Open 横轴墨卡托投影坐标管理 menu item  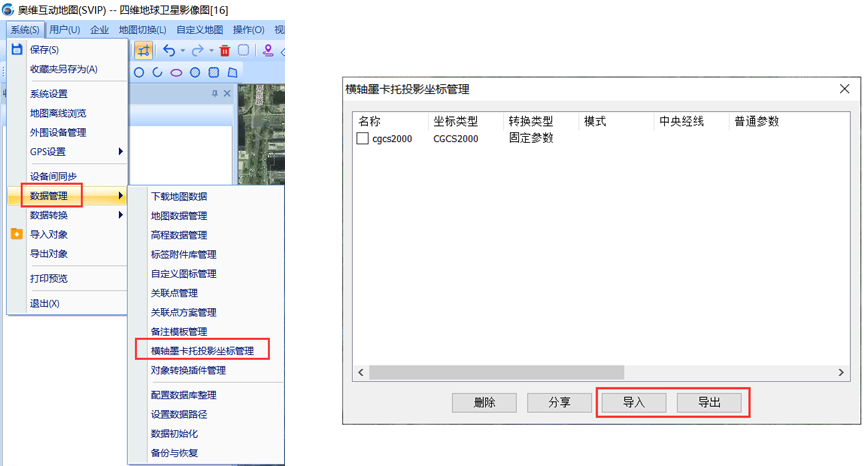[x=202, y=351]
